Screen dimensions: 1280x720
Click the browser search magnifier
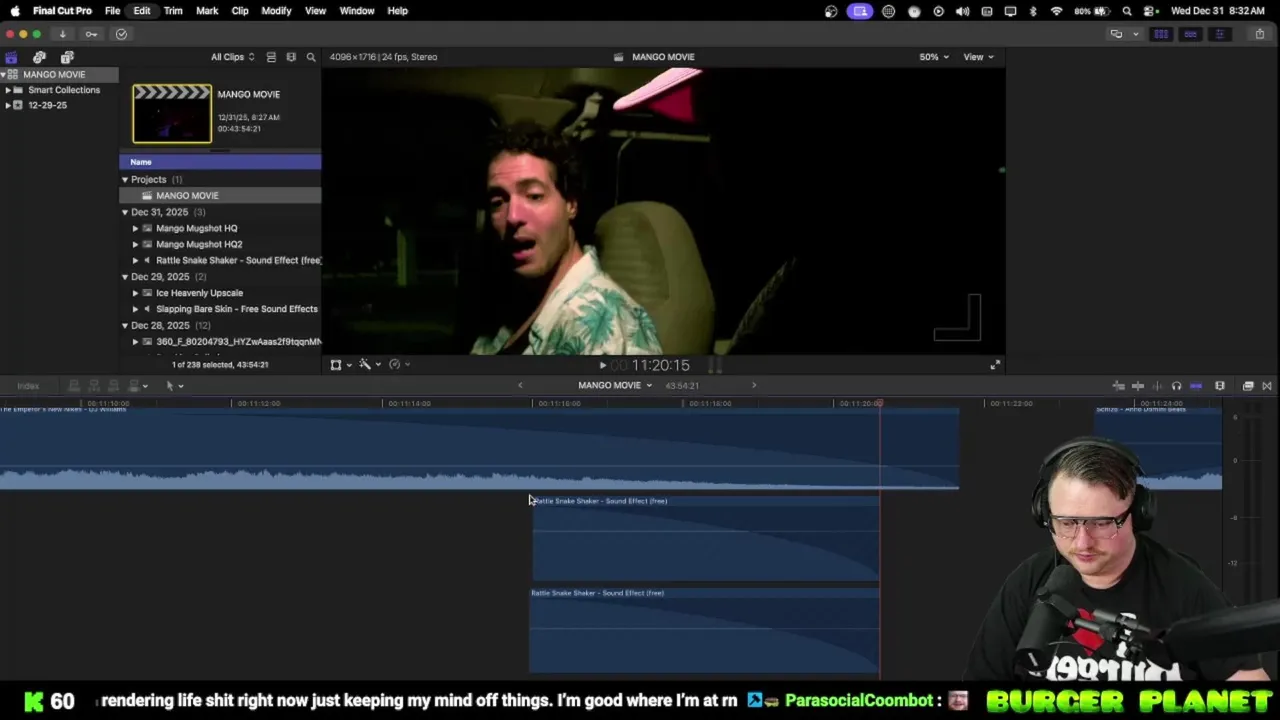tap(311, 57)
